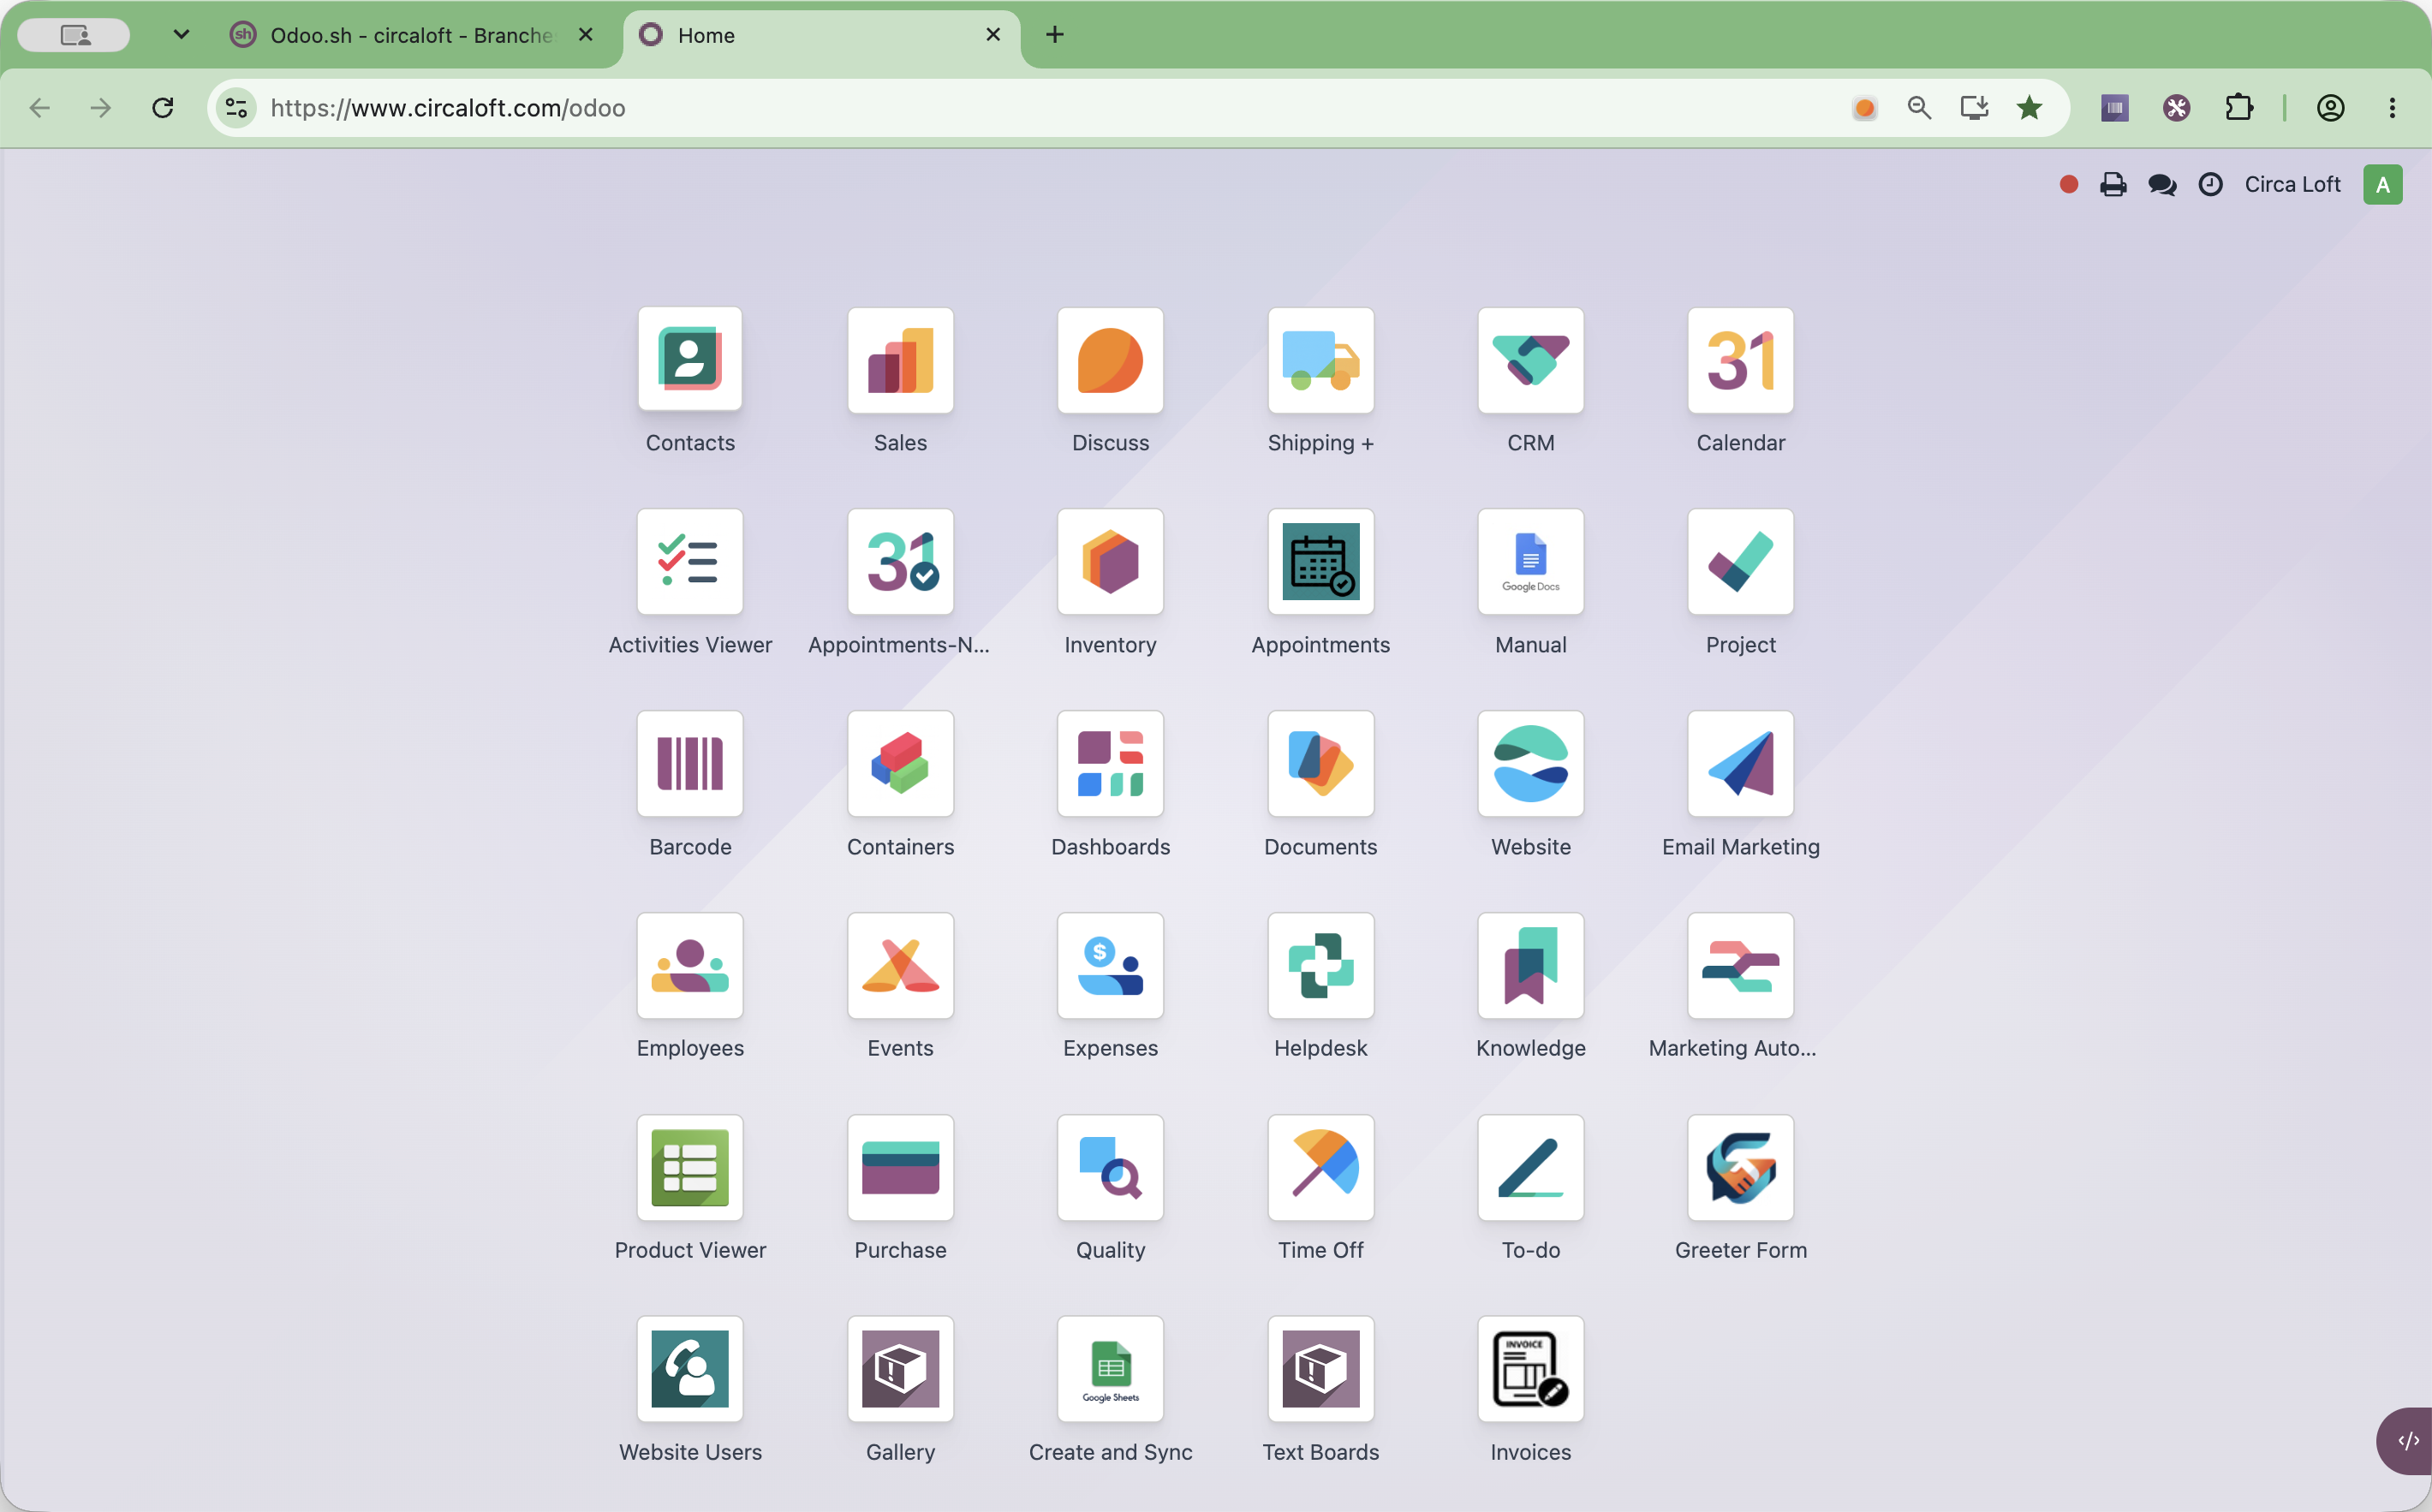Launch the Inventory app
2432x1512 pixels.
click(x=1110, y=562)
